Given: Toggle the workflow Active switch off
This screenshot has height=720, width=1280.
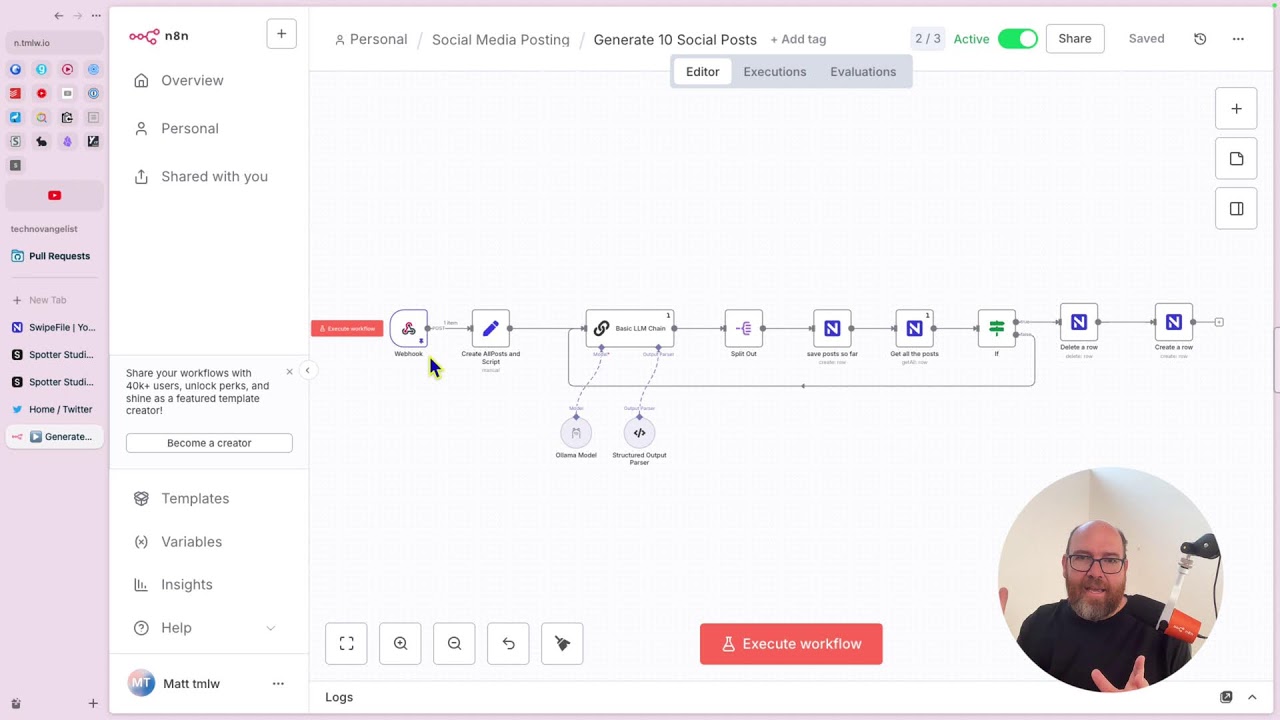Looking at the screenshot, I should (x=1017, y=39).
